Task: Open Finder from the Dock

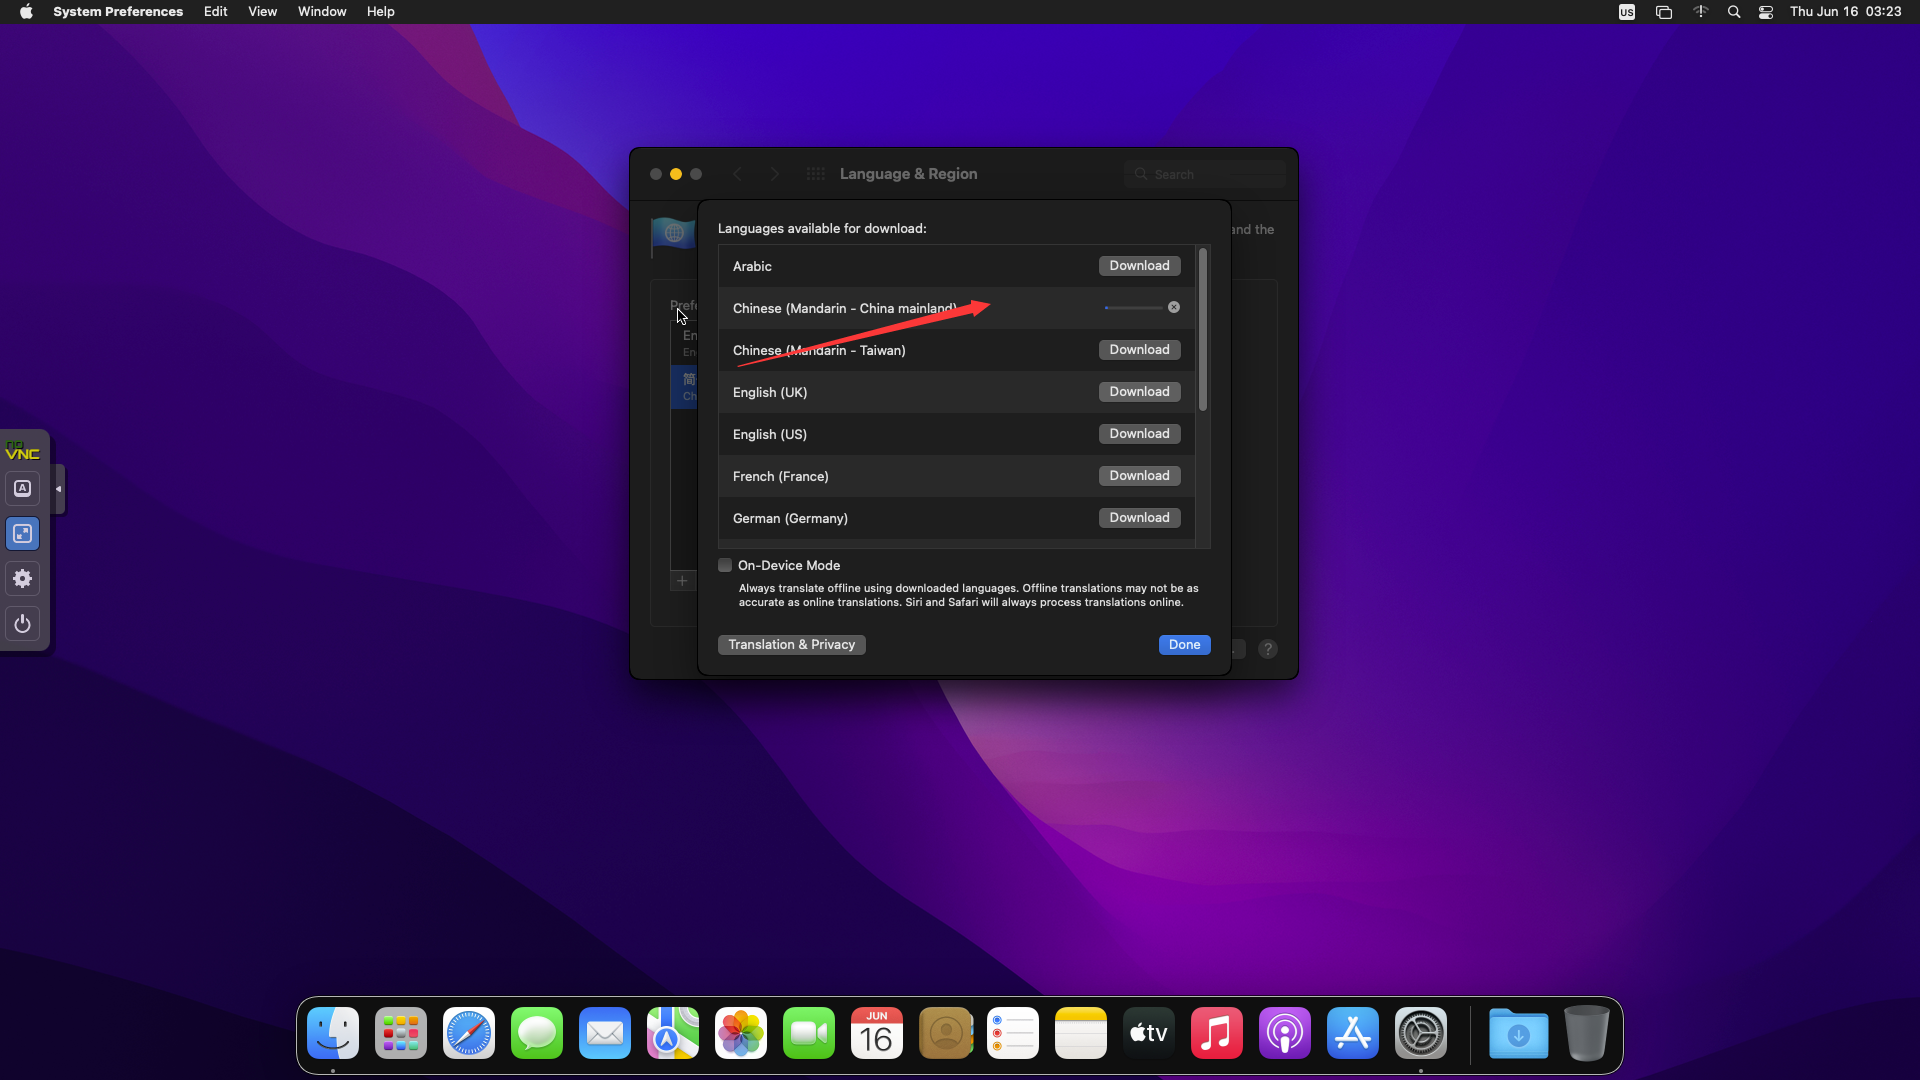Action: (x=333, y=1033)
